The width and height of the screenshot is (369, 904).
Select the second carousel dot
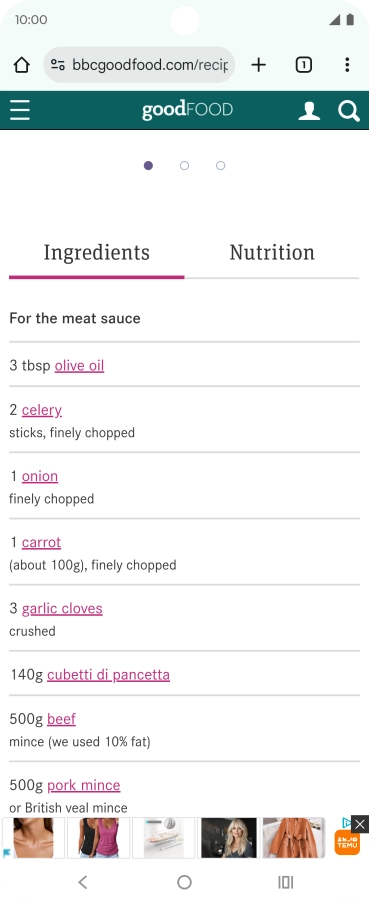coord(184,165)
